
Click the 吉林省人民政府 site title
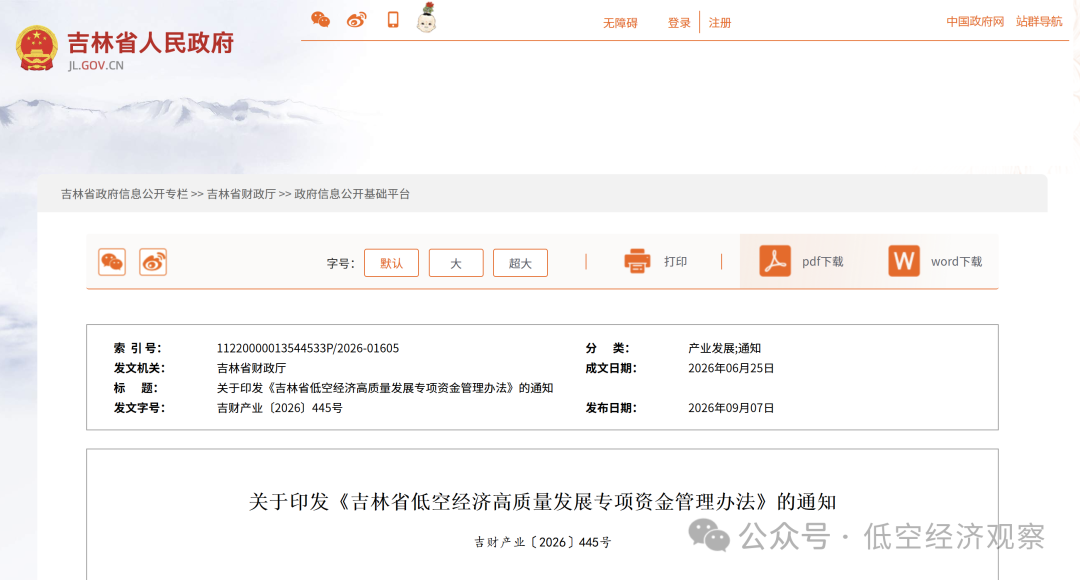coord(150,43)
